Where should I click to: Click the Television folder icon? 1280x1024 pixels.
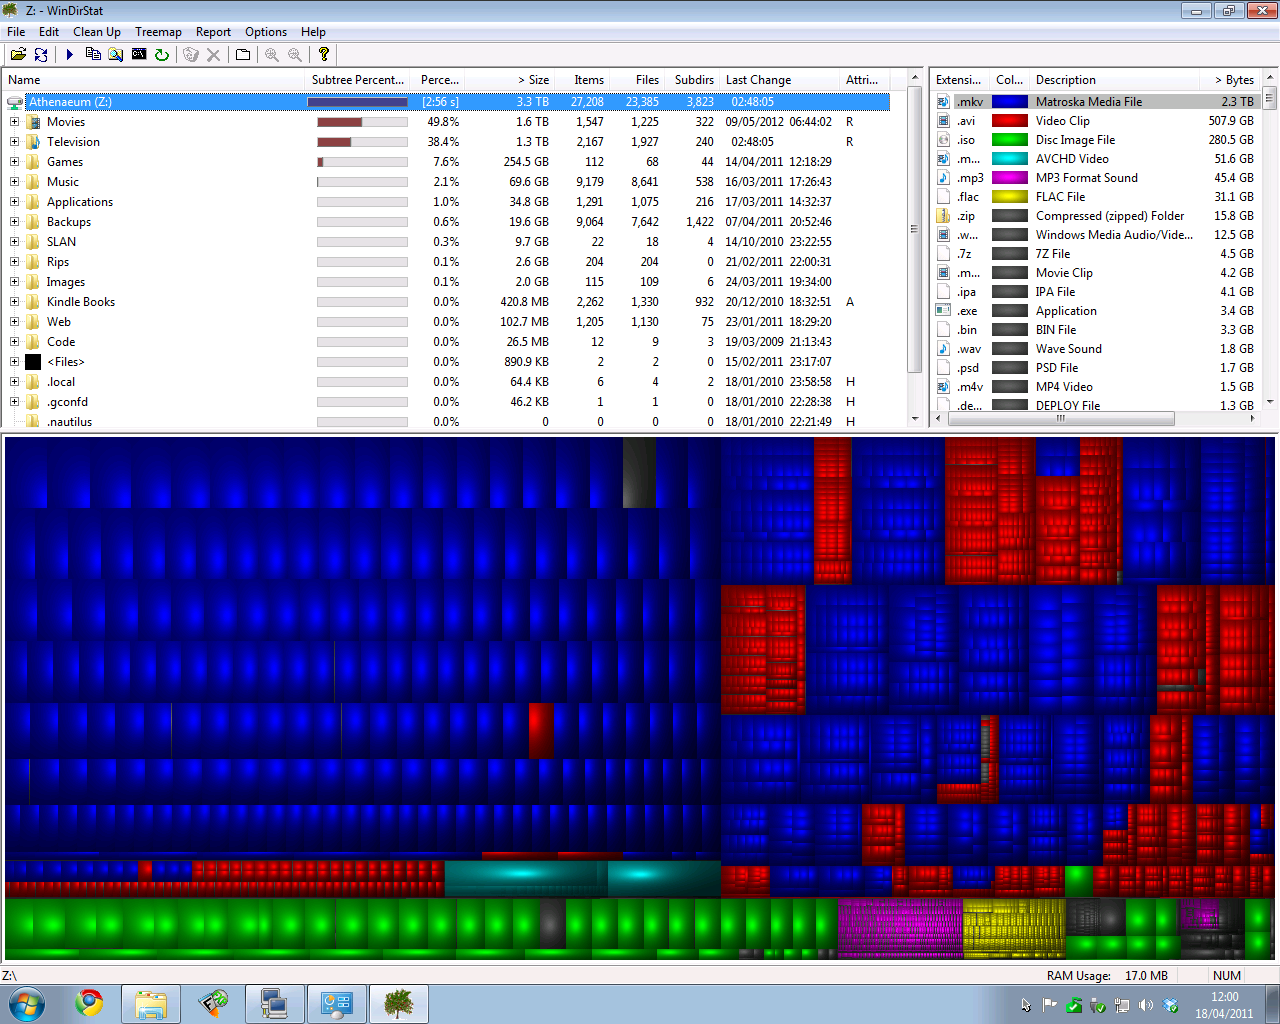coord(33,142)
